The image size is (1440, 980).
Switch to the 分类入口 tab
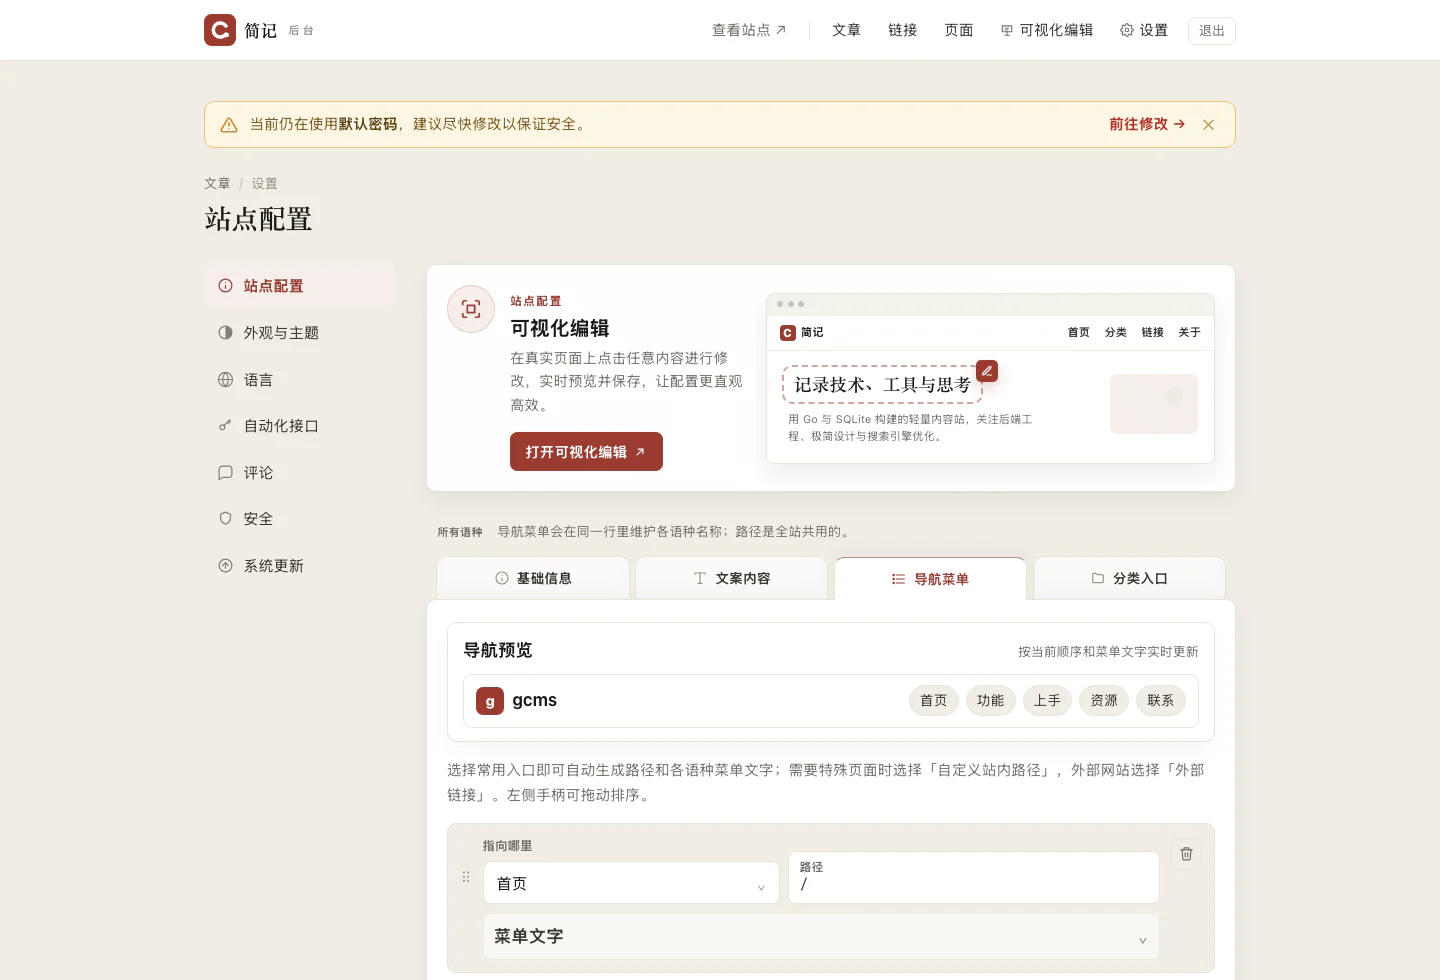[1129, 578]
